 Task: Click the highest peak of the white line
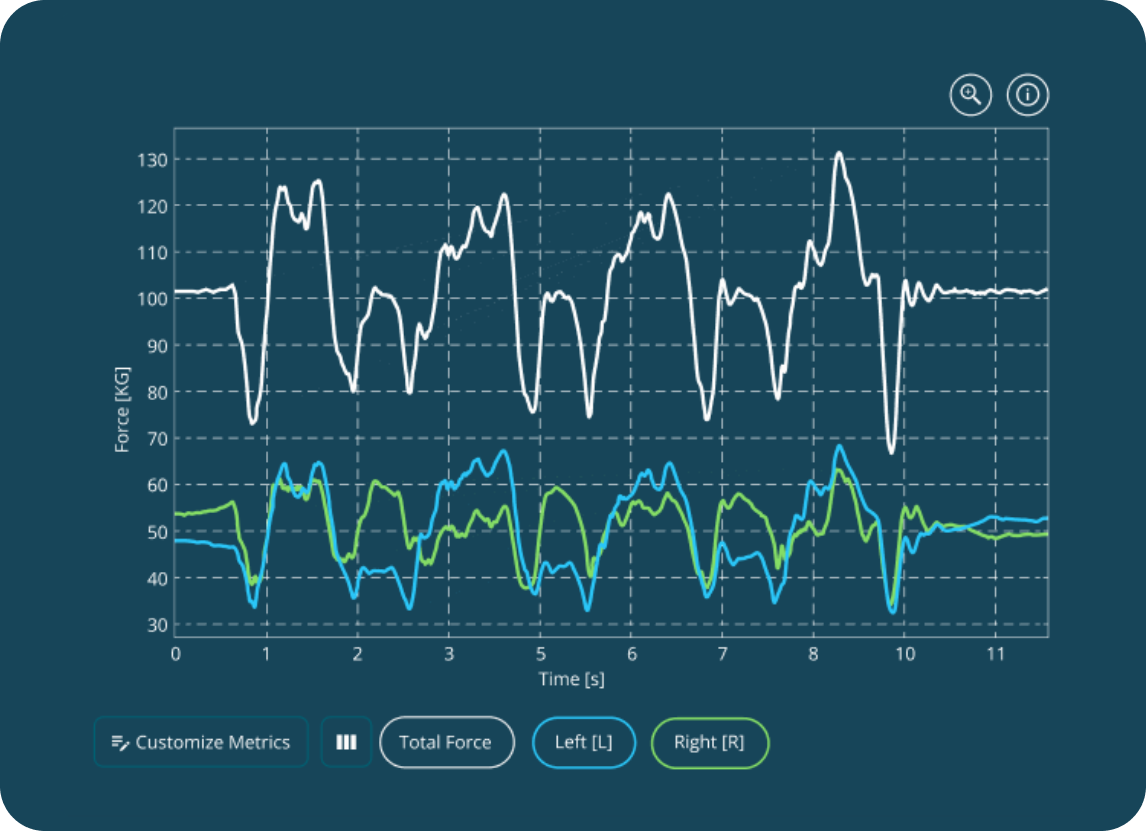coord(839,153)
